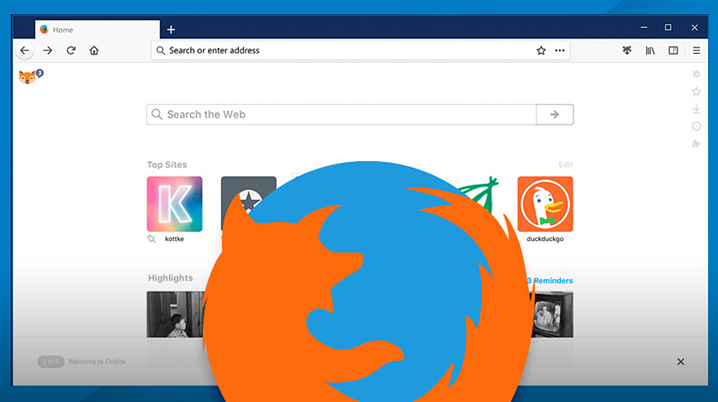Open add-ons puzzle icon in side column
Screen dimensions: 718x402
[x=696, y=144]
